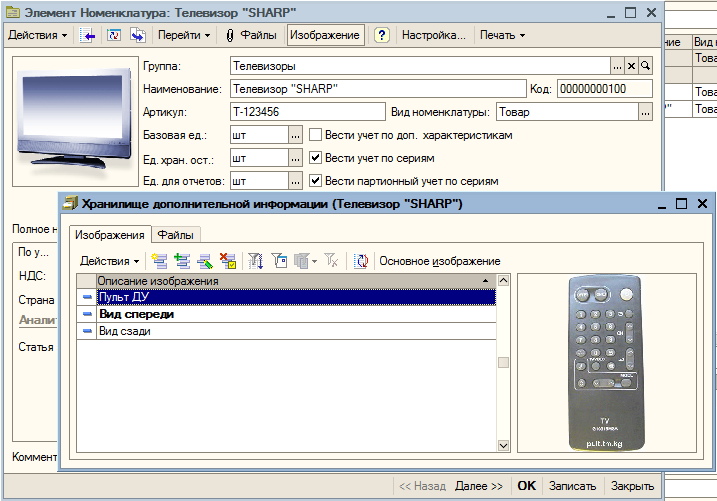Open the Действия menu in the Номенклатура window
717x501 pixels.
[37, 35]
